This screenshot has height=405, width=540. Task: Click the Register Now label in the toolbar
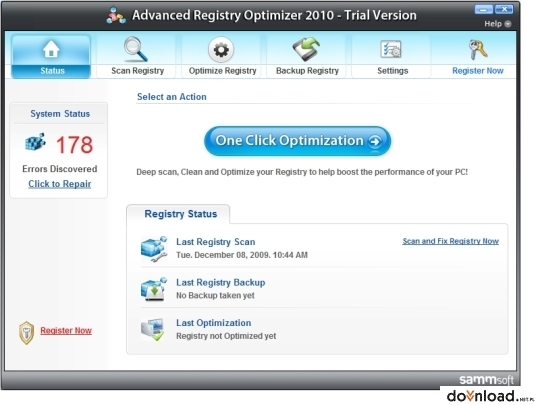pyautogui.click(x=478, y=71)
